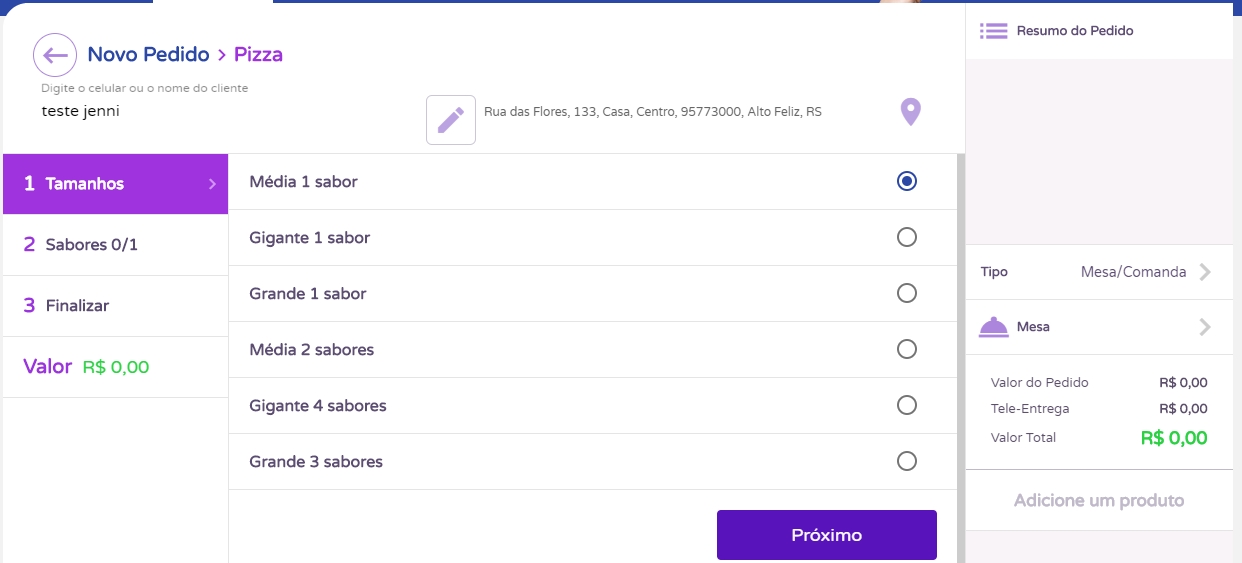Select Gigante 1 sabor option
The height and width of the screenshot is (563, 1242).
(907, 238)
